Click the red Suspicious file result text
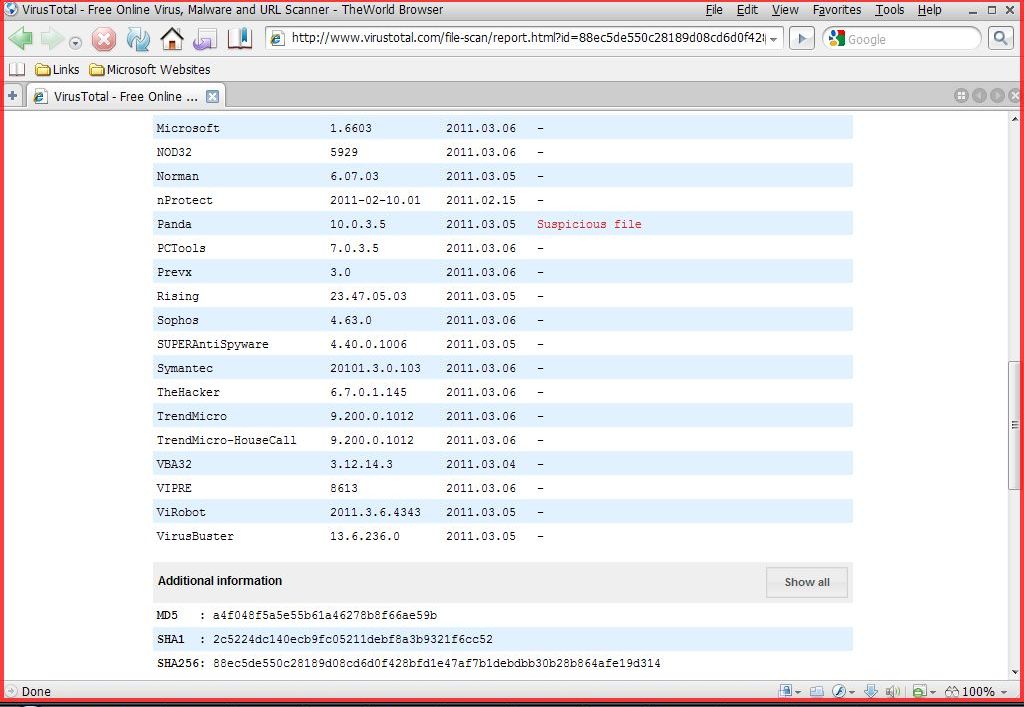The width and height of the screenshot is (1024, 707). [x=589, y=224]
